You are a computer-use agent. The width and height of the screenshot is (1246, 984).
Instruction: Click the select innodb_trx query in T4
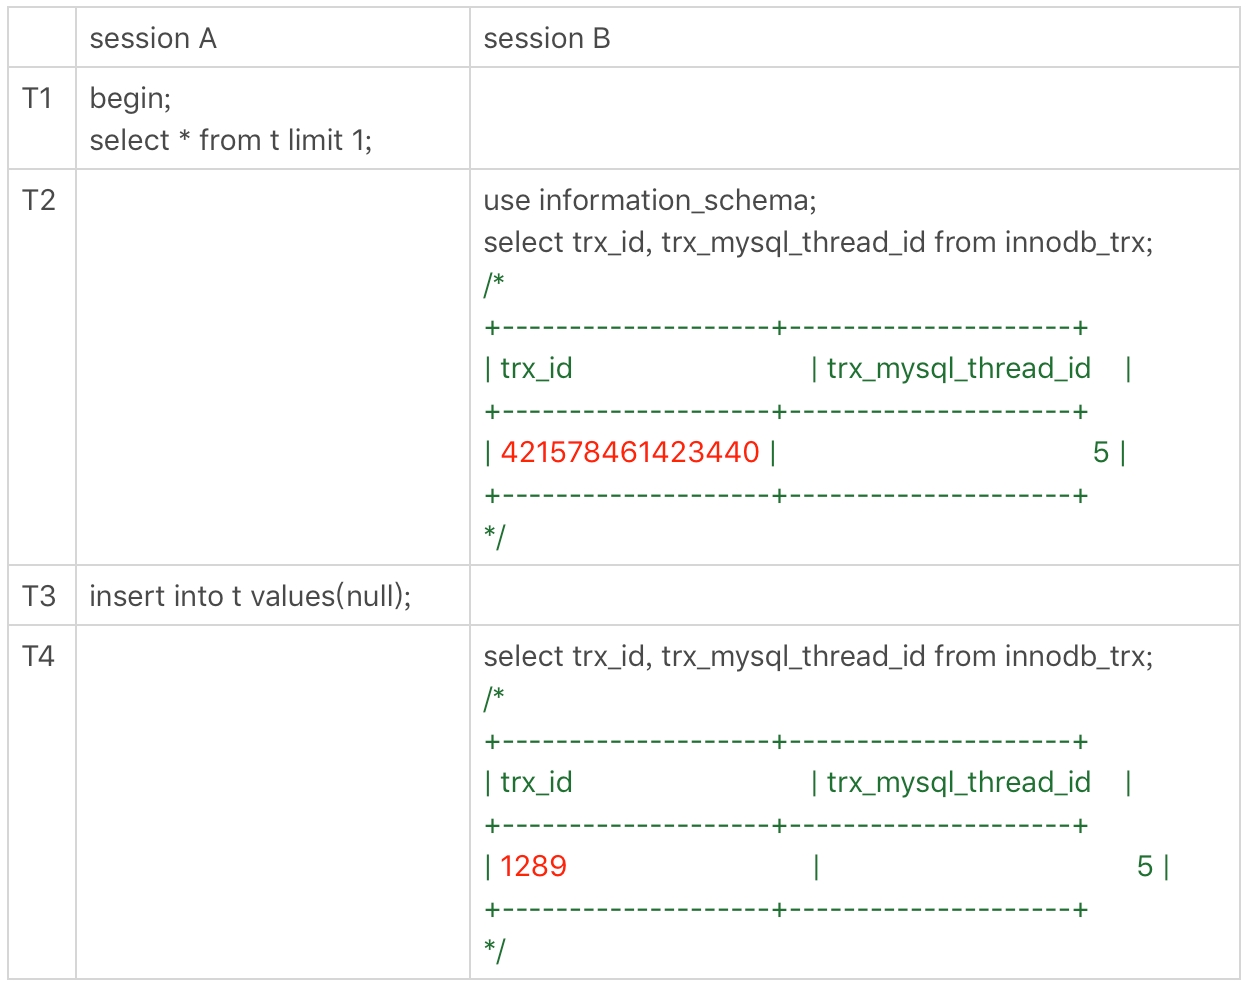(818, 656)
